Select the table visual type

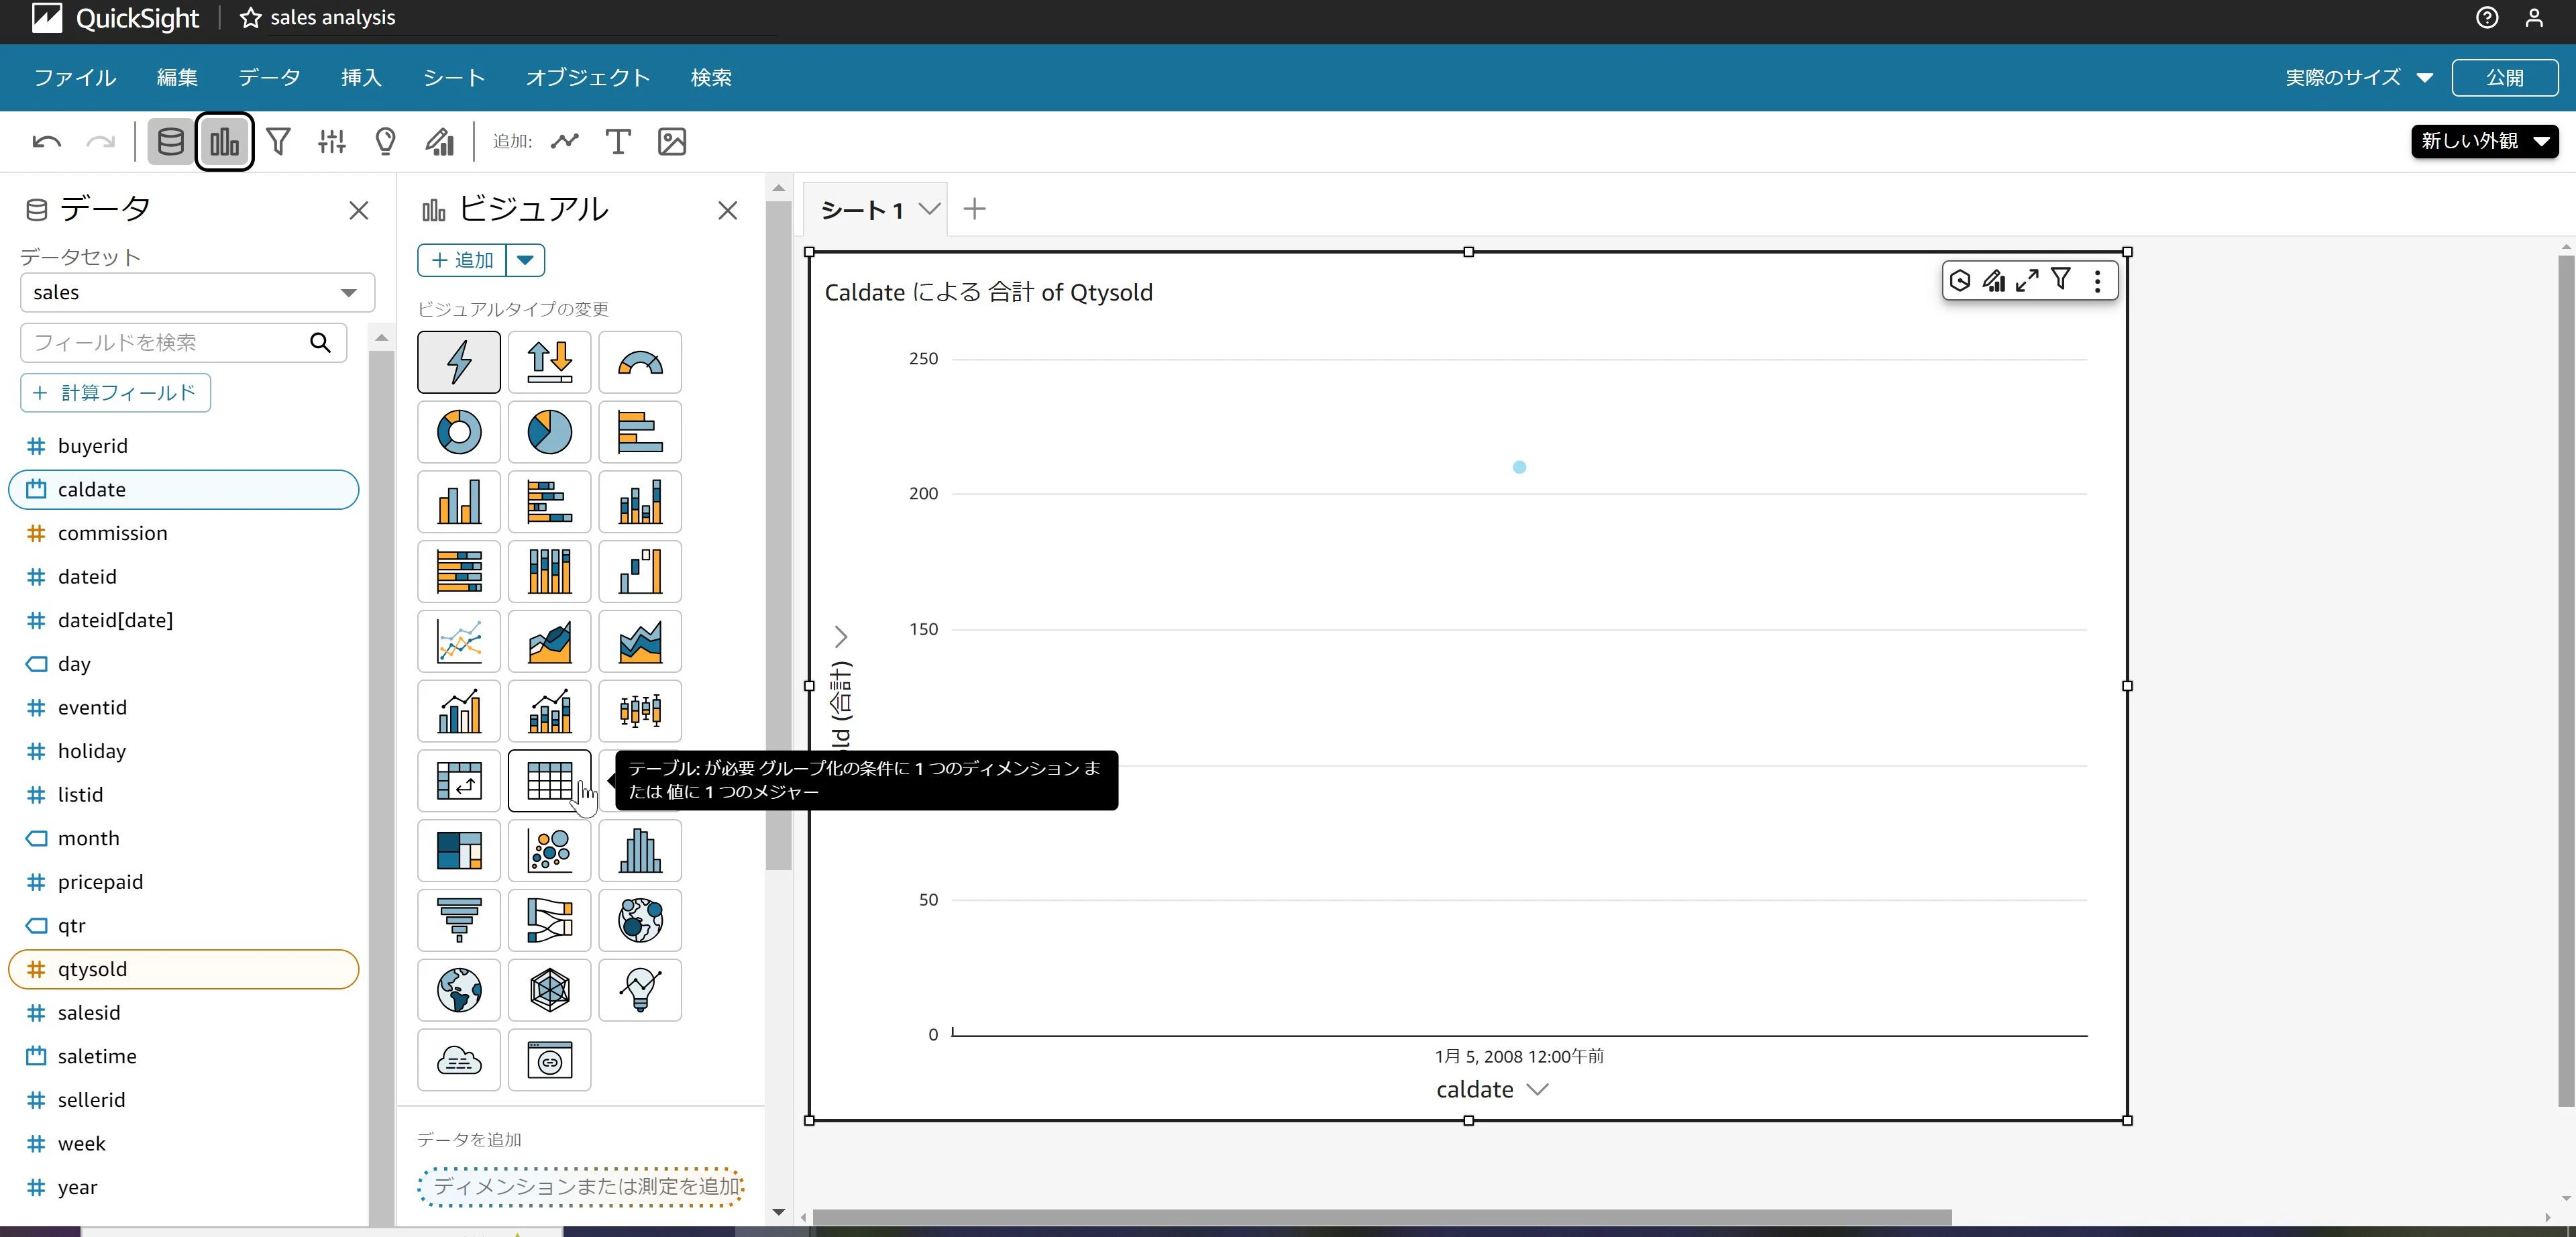coord(549,781)
